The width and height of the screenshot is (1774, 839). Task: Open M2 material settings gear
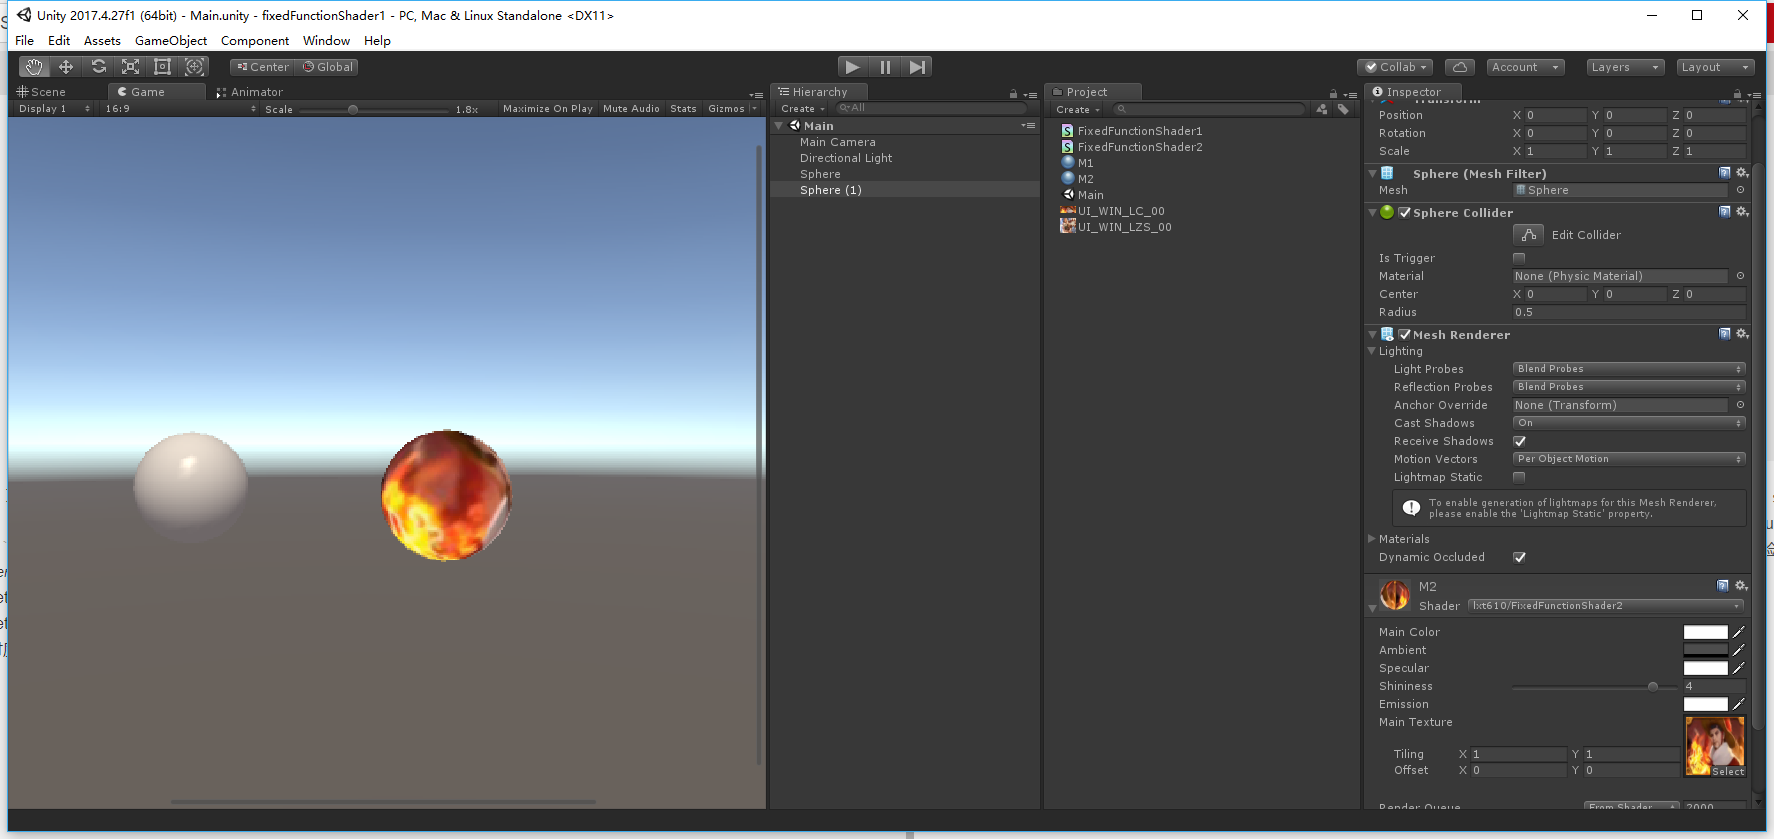point(1741,586)
